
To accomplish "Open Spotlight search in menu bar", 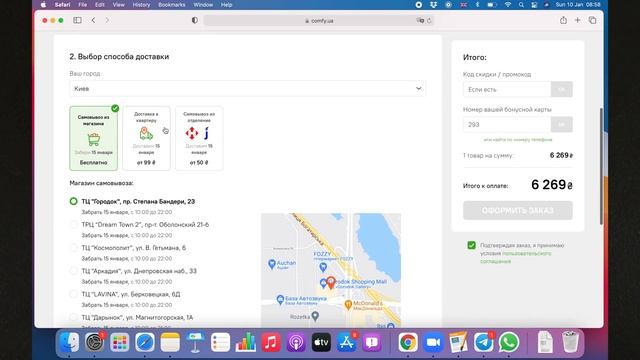I will click(521, 5).
